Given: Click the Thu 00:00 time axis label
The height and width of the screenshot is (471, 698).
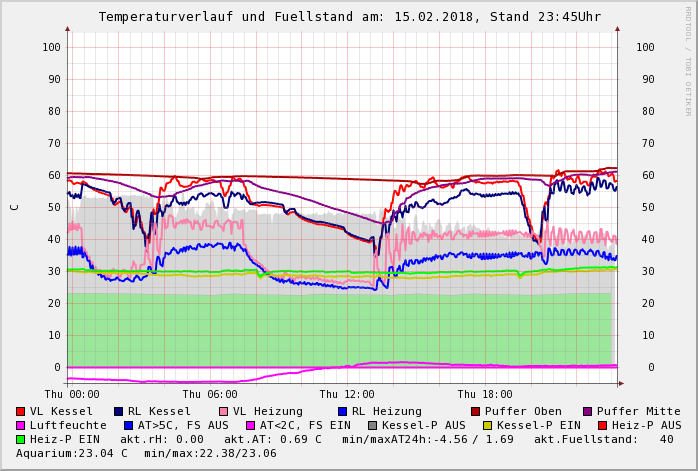Looking at the screenshot, I should (x=73, y=394).
